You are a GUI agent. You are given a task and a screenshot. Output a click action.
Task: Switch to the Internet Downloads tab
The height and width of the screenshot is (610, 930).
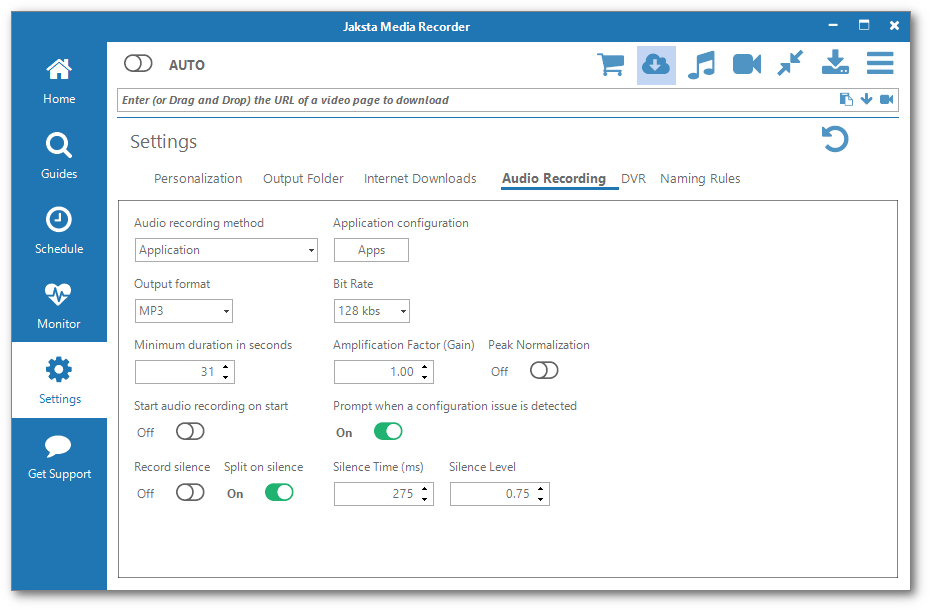pyautogui.click(x=420, y=179)
